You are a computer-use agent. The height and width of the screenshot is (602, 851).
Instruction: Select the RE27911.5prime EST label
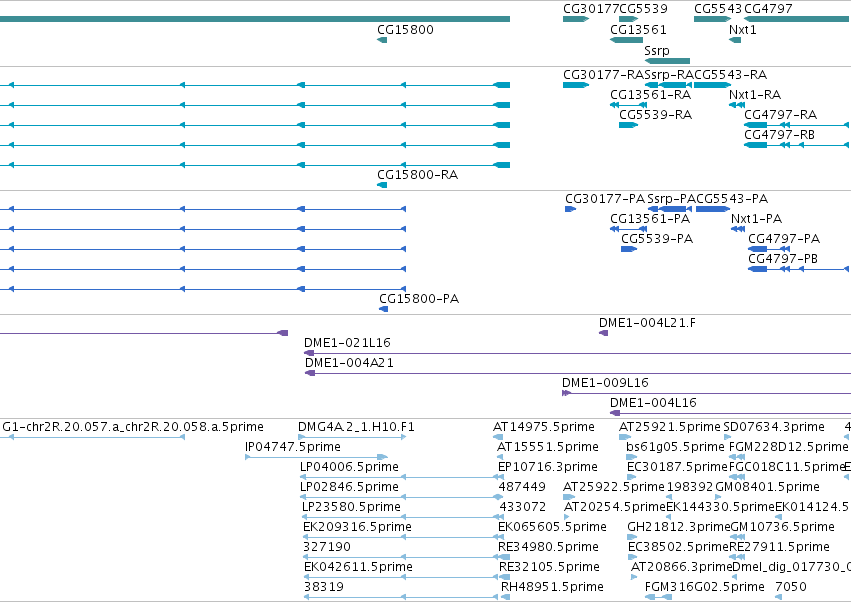(x=779, y=547)
